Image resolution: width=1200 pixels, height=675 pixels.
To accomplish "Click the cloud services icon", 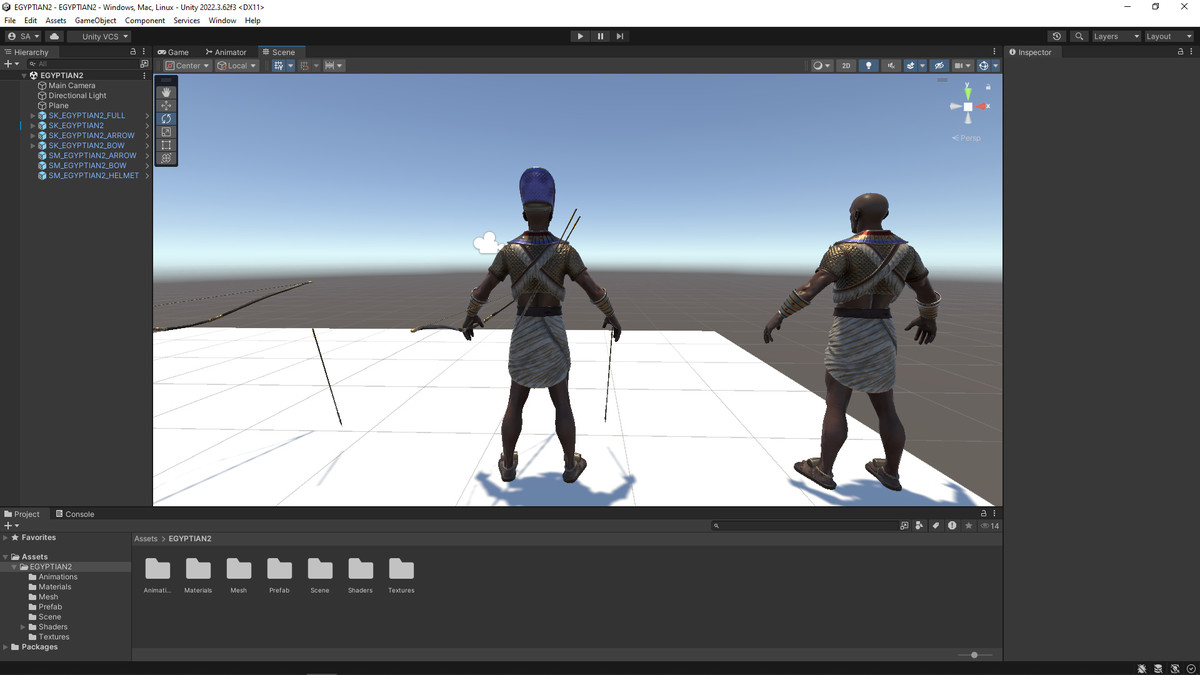I will (54, 36).
